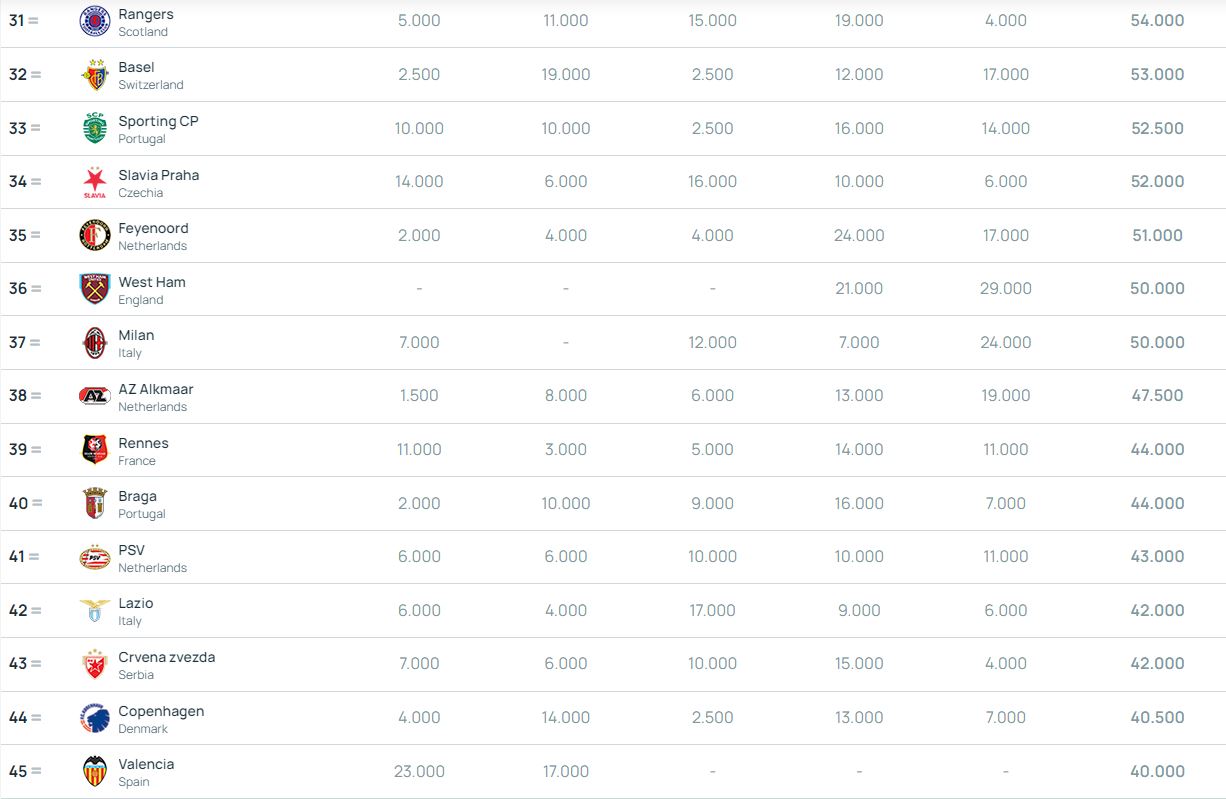Click the Basel club crest
This screenshot has height=799, width=1226.
(x=95, y=75)
